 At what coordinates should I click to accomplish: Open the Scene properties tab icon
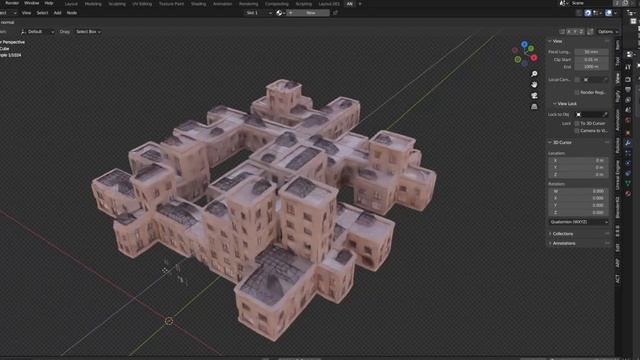pyautogui.click(x=628, y=110)
